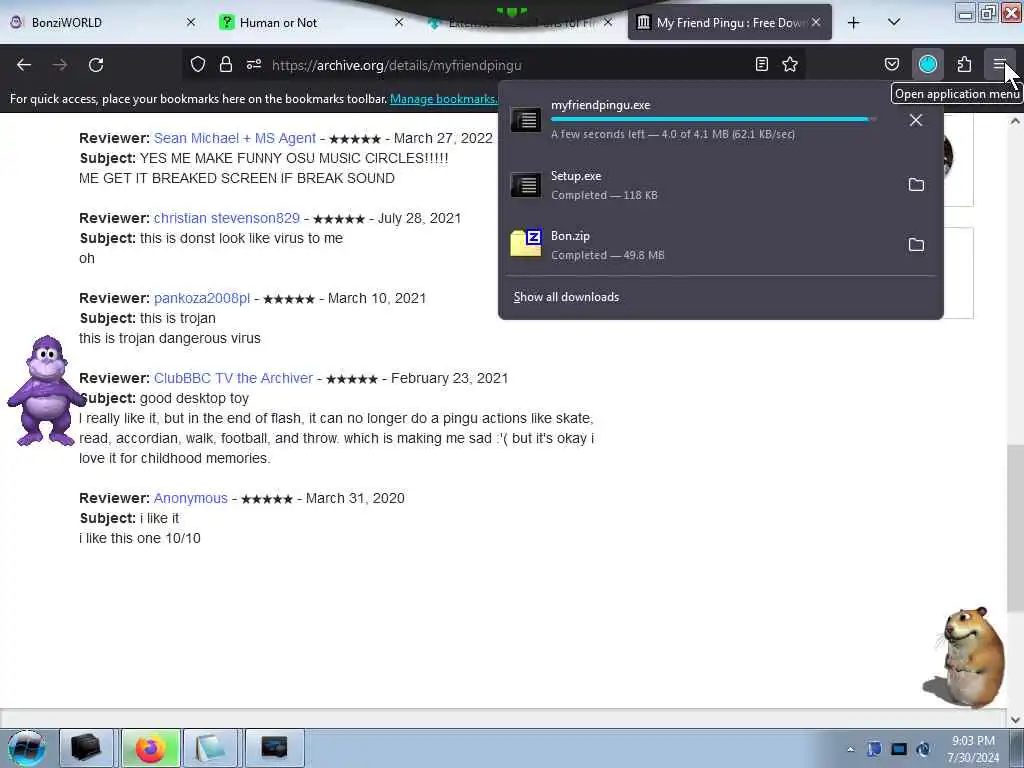The image size is (1024, 768).
Task: Toggle reader view icon
Action: click(761, 65)
